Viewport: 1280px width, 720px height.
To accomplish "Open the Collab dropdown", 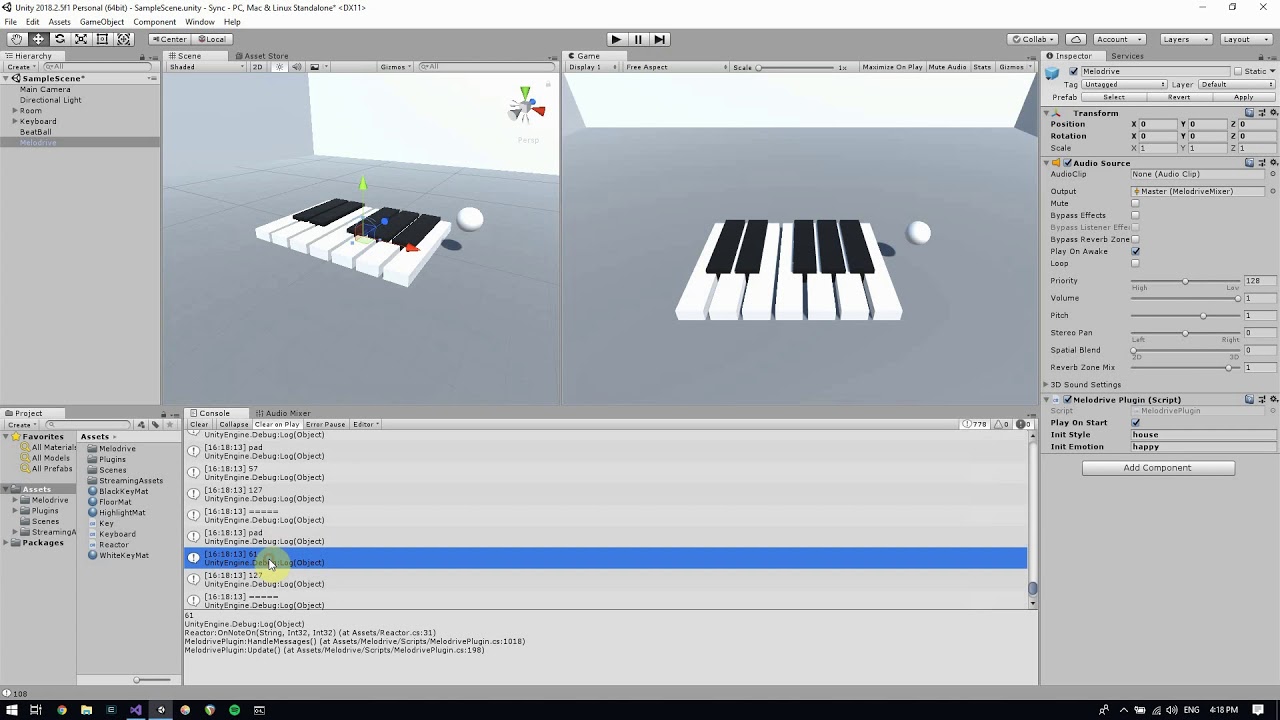I will click(1033, 39).
